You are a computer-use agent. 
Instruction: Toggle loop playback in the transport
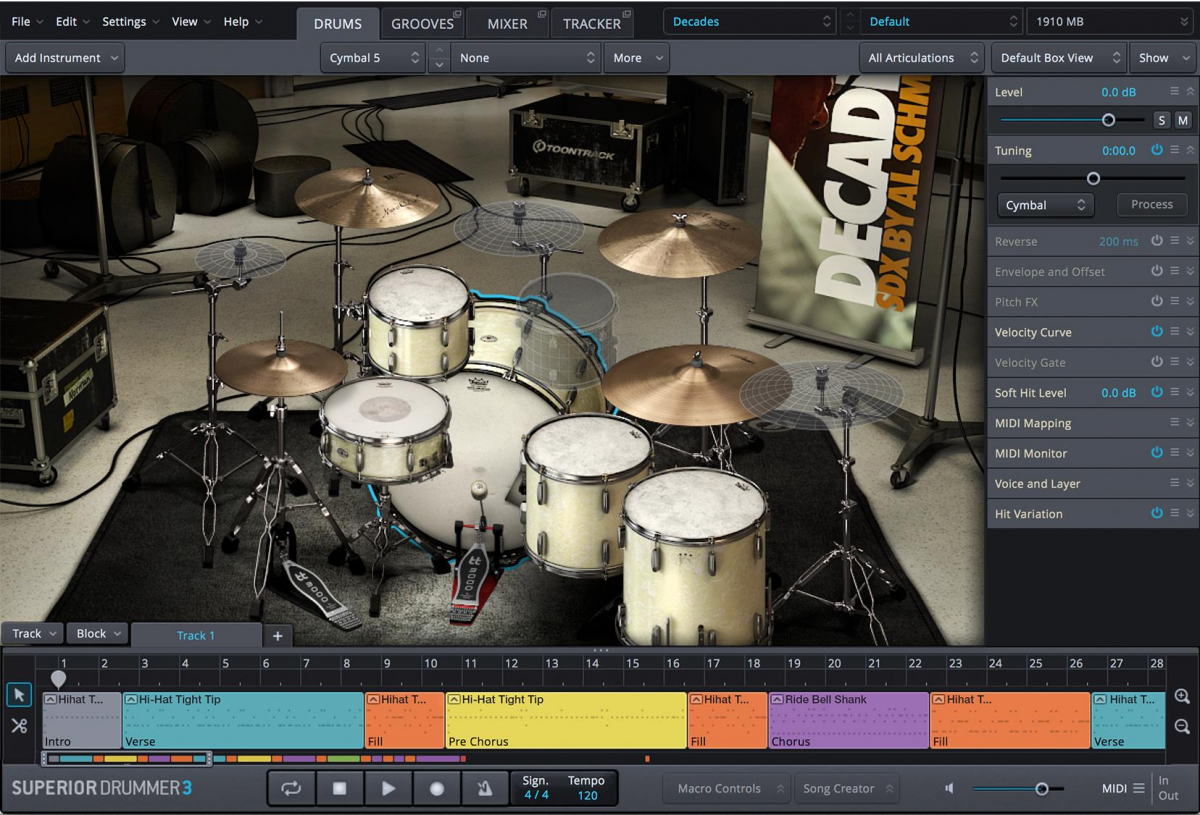pyautogui.click(x=291, y=788)
